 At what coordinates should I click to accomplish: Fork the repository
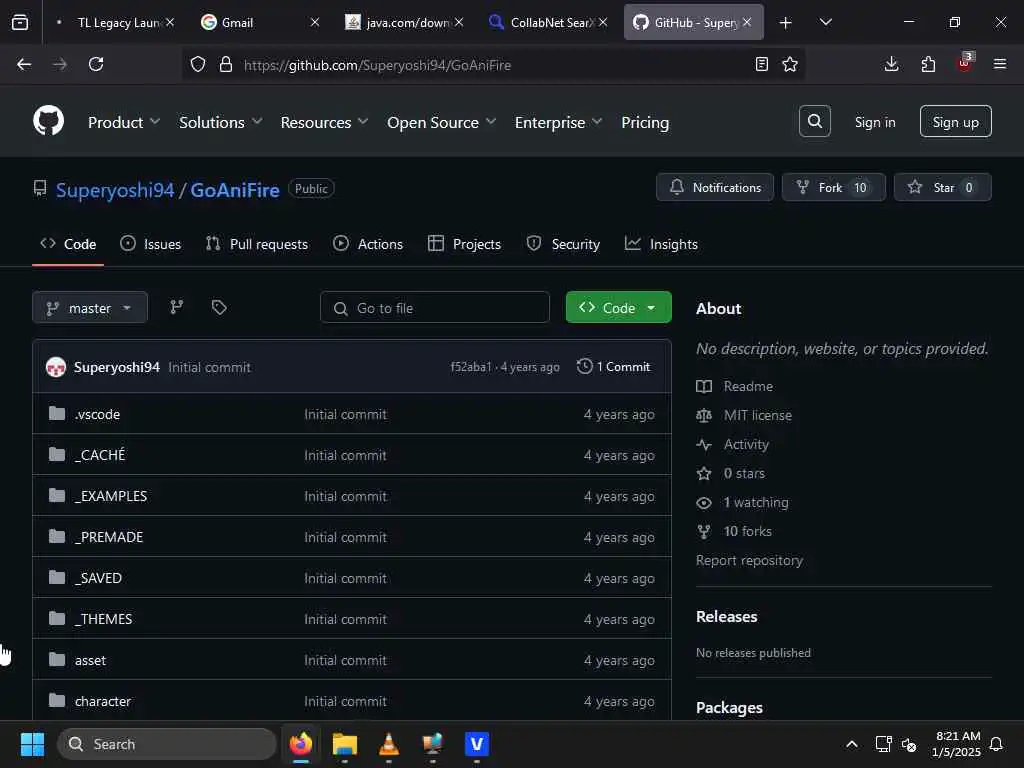[833, 187]
